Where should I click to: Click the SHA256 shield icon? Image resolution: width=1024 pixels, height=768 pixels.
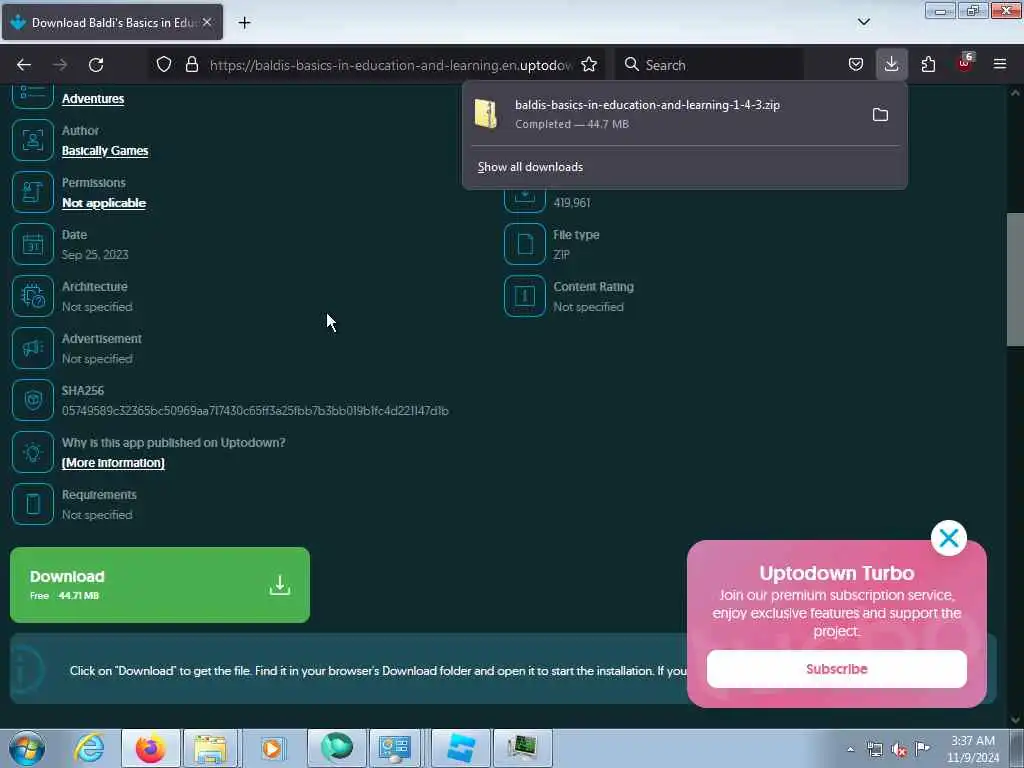point(33,400)
